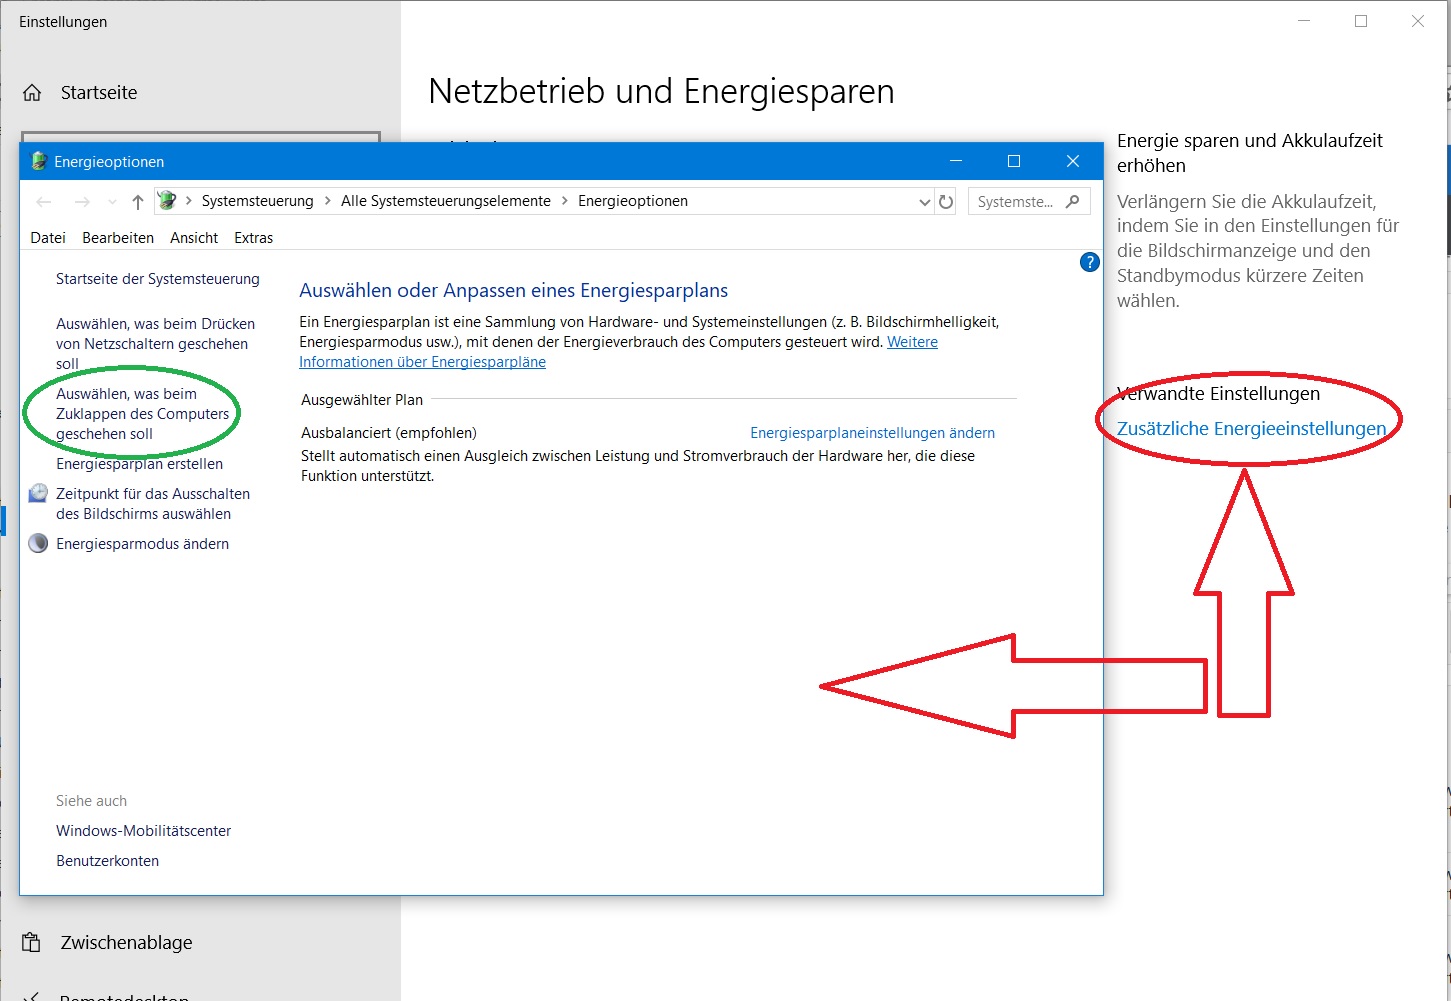This screenshot has height=1001, width=1451.
Task: Close the Einstellungen window
Action: [x=1418, y=21]
